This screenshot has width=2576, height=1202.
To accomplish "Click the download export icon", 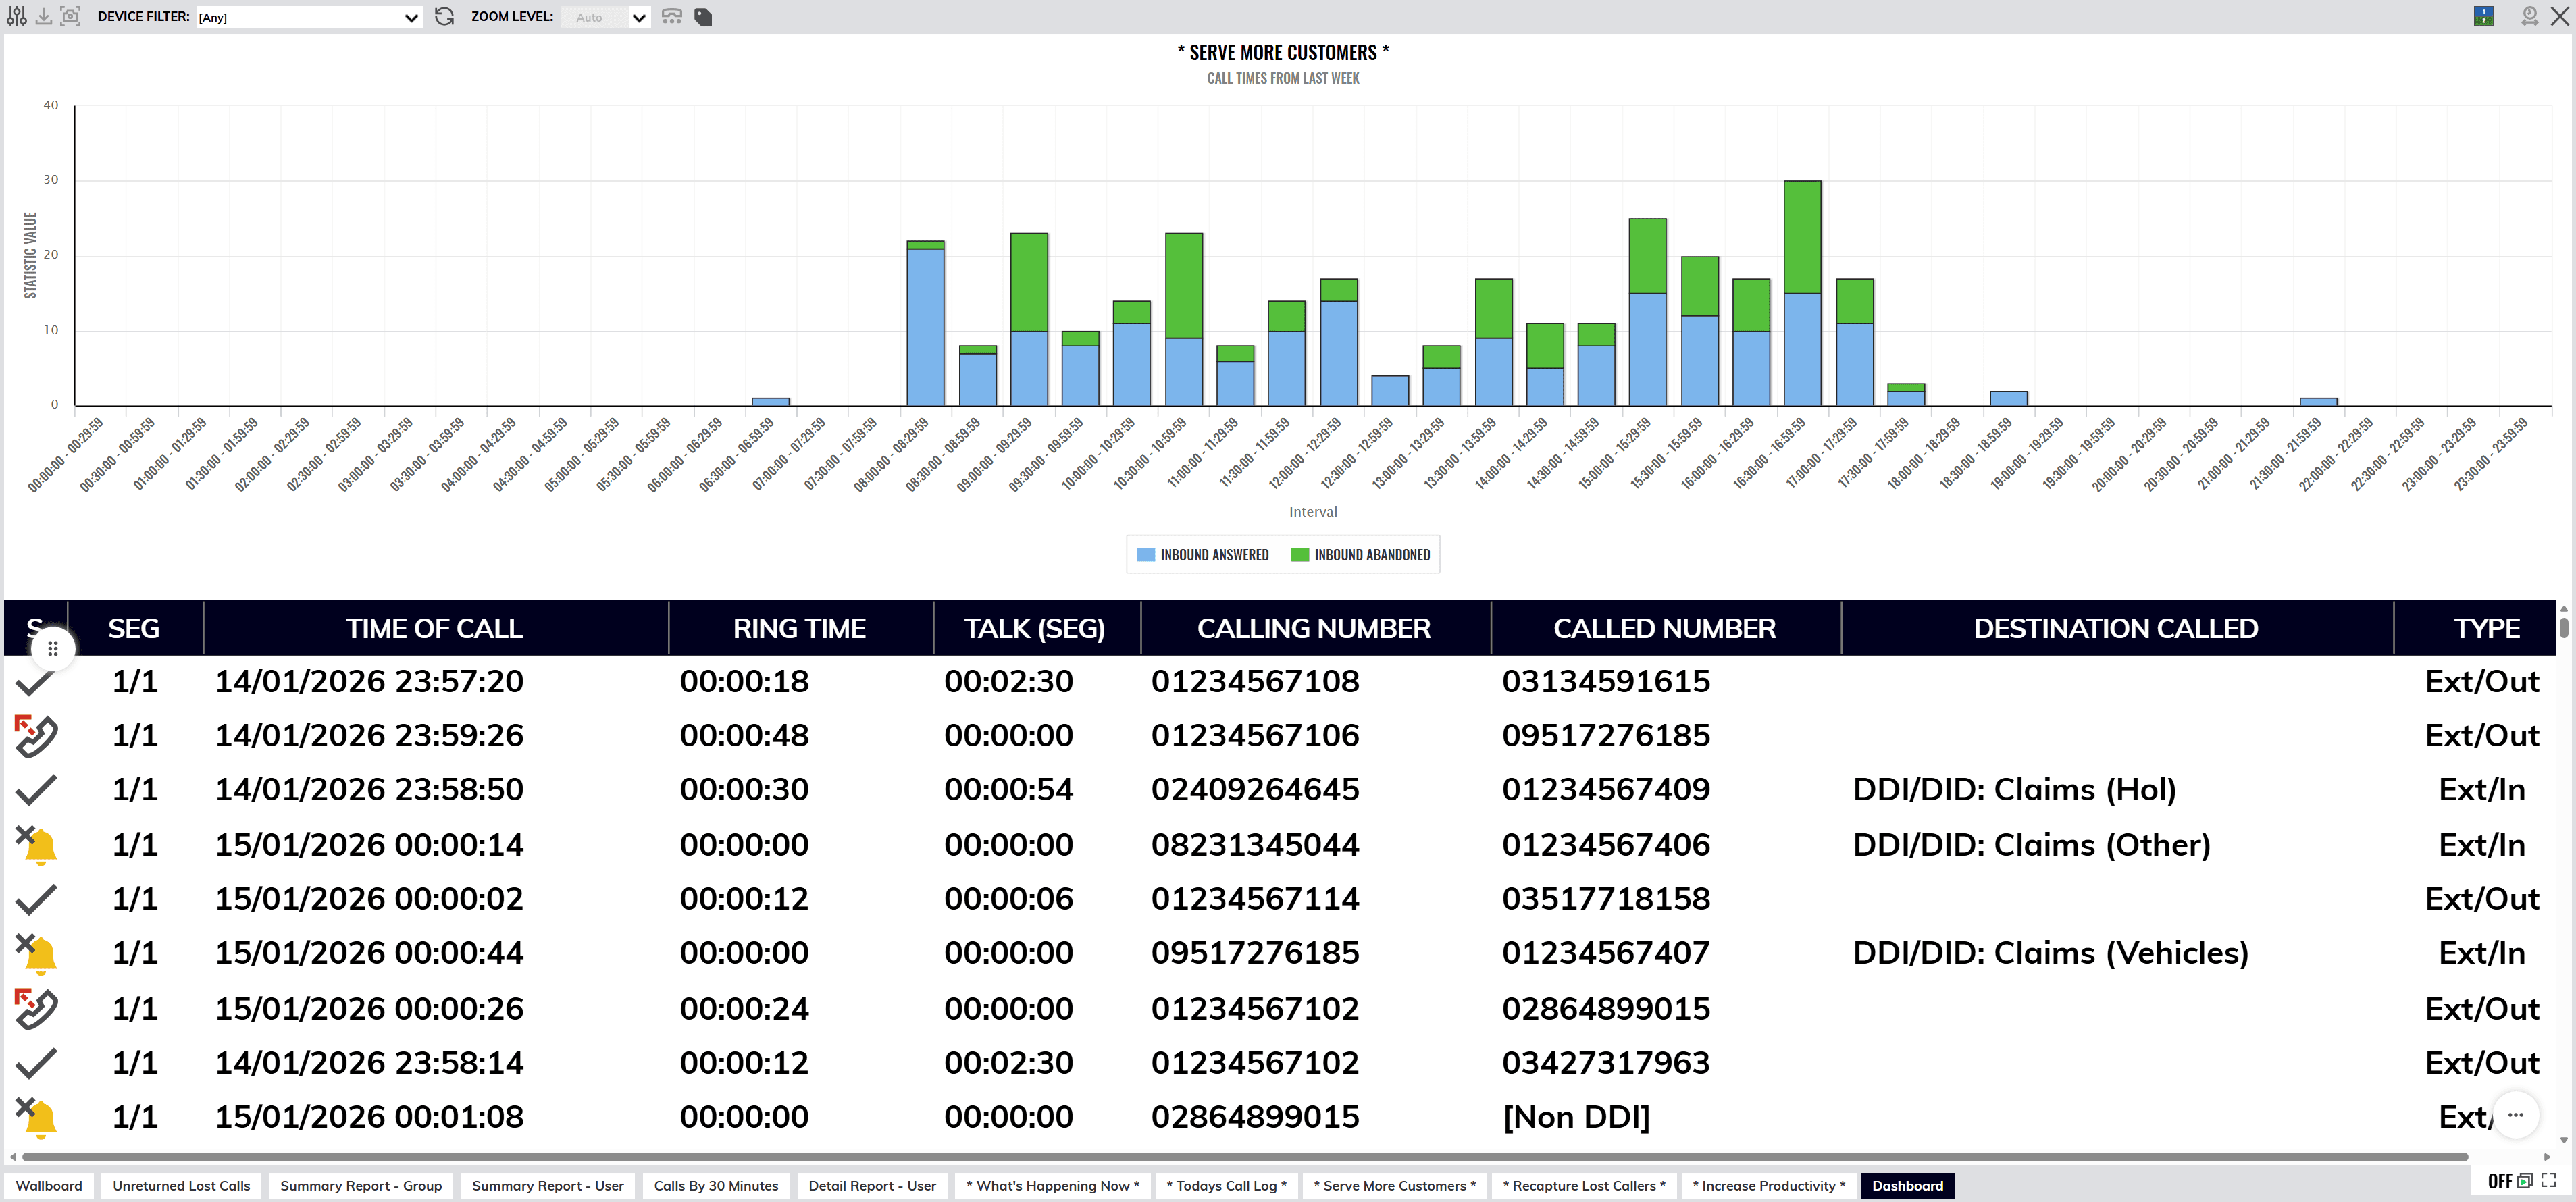I will [44, 16].
